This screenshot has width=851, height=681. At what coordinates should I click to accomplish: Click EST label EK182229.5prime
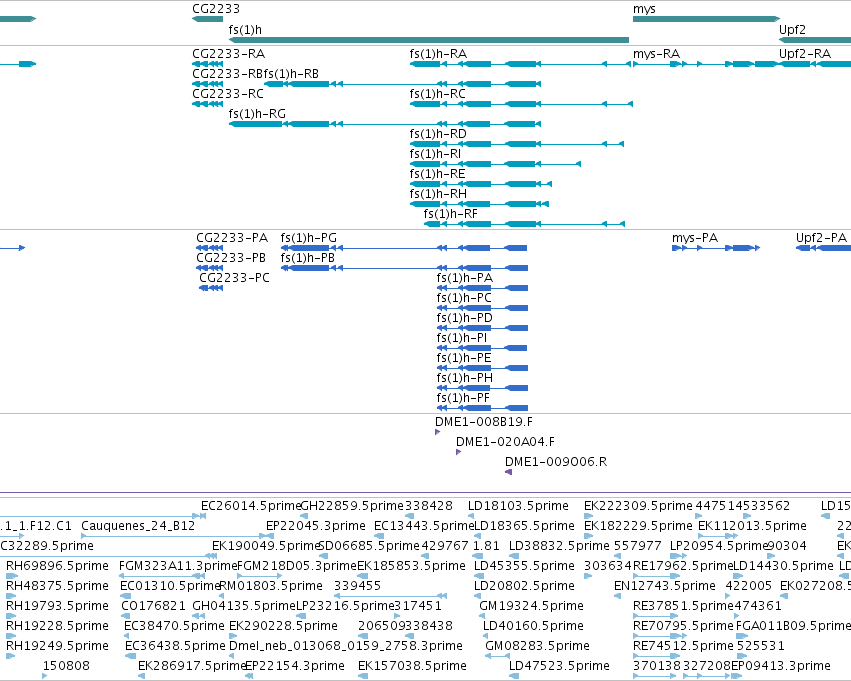(x=638, y=526)
